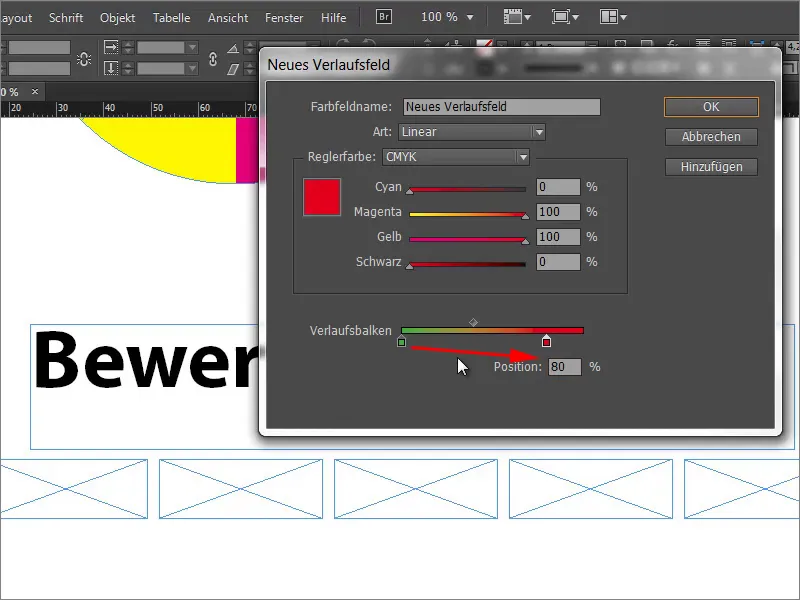Click the Farbfeldname text field
Screen dimensions: 800x600
[502, 107]
